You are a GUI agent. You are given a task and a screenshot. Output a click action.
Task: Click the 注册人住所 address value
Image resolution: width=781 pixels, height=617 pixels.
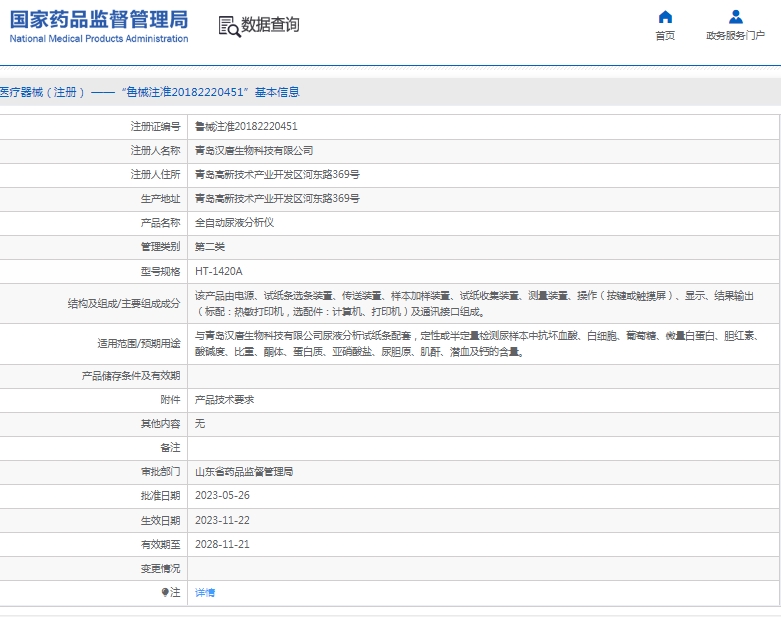pos(277,174)
